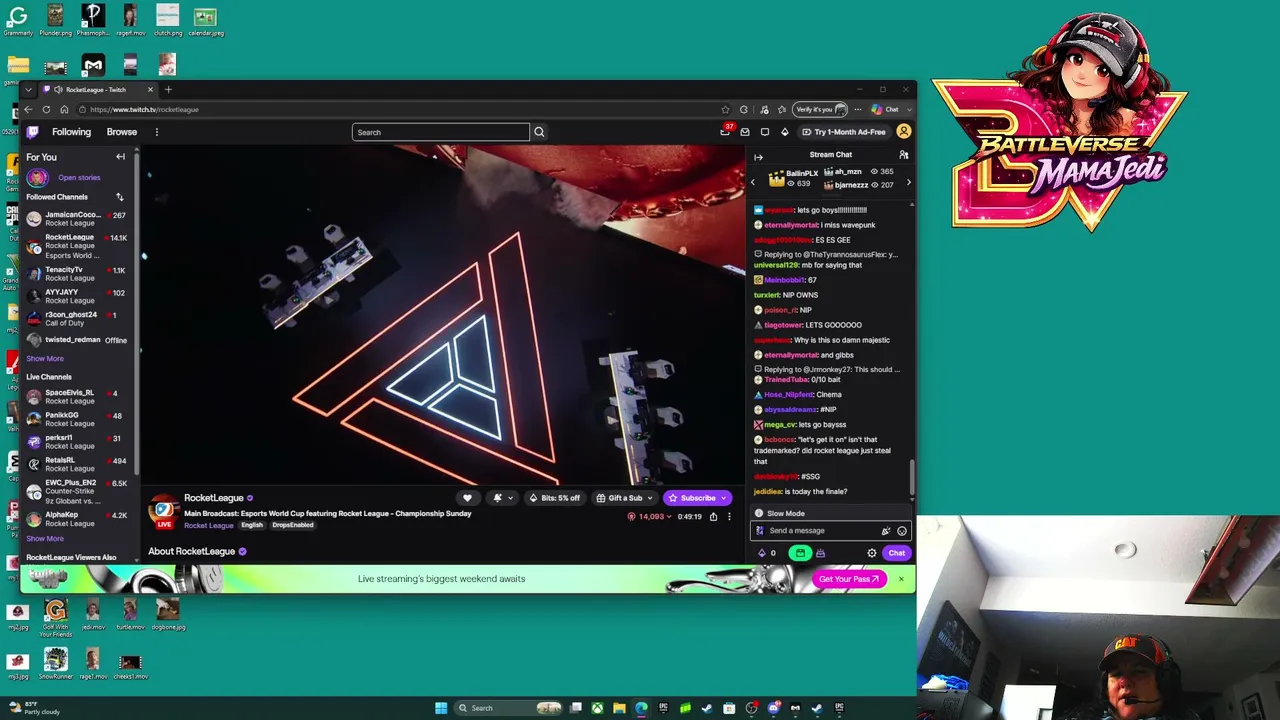Open File Explorer from the taskbar
Image resolution: width=1280 pixels, height=720 pixels.
pyautogui.click(x=619, y=708)
